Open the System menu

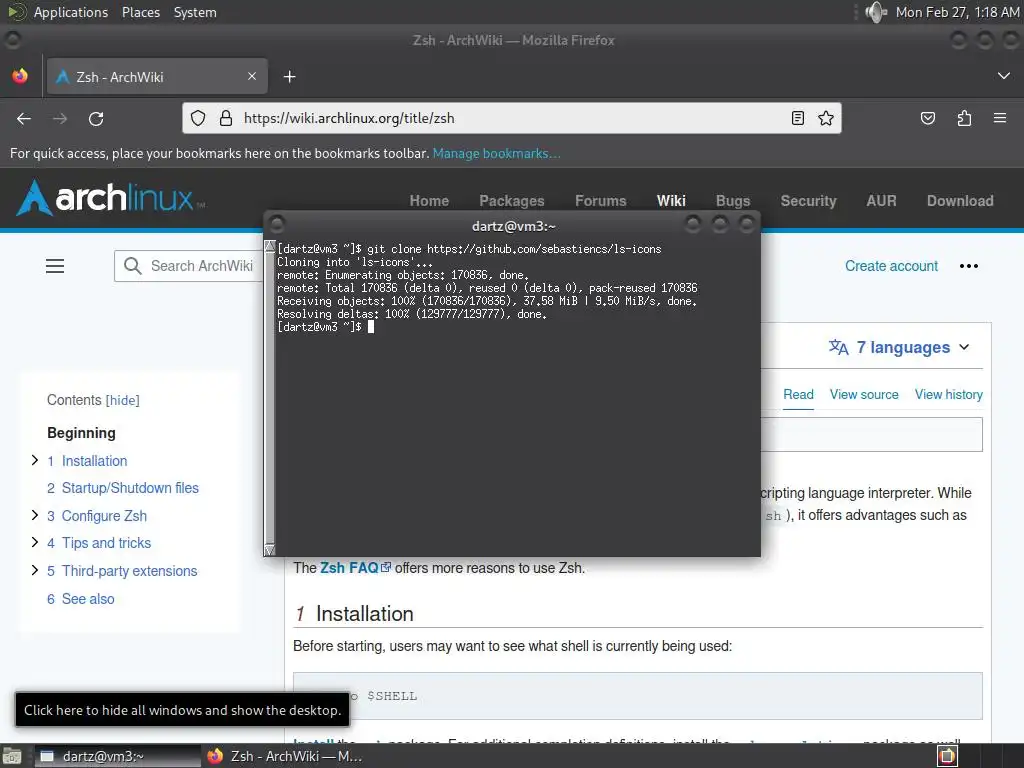[195, 12]
